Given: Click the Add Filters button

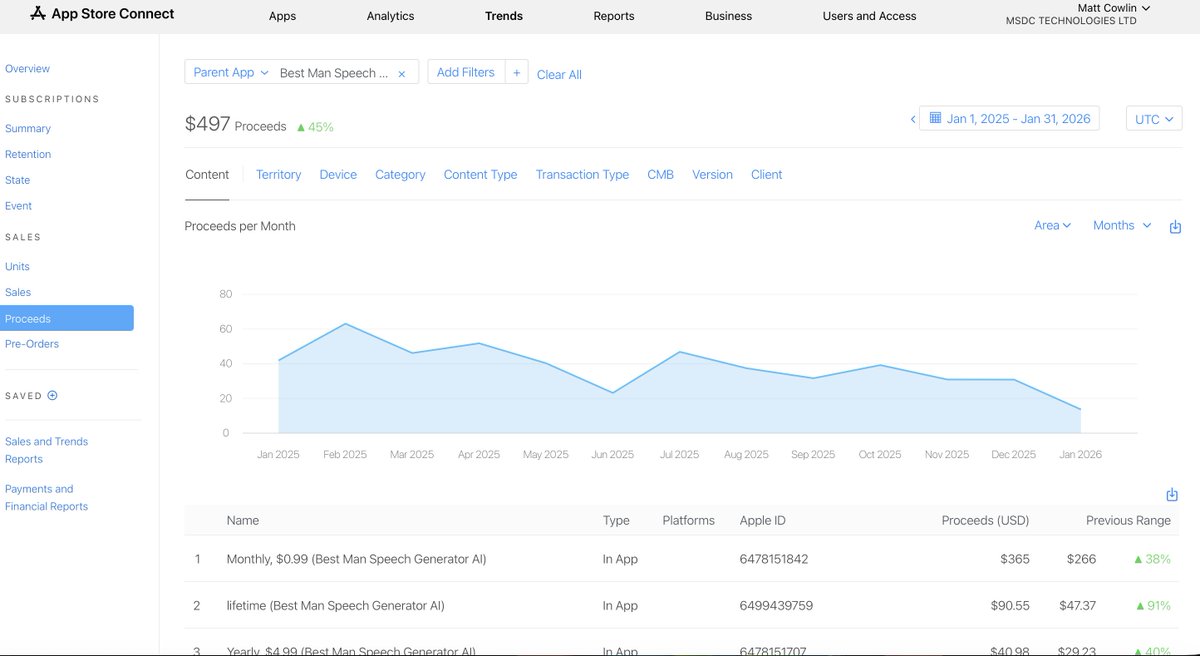Looking at the screenshot, I should pyautogui.click(x=466, y=72).
